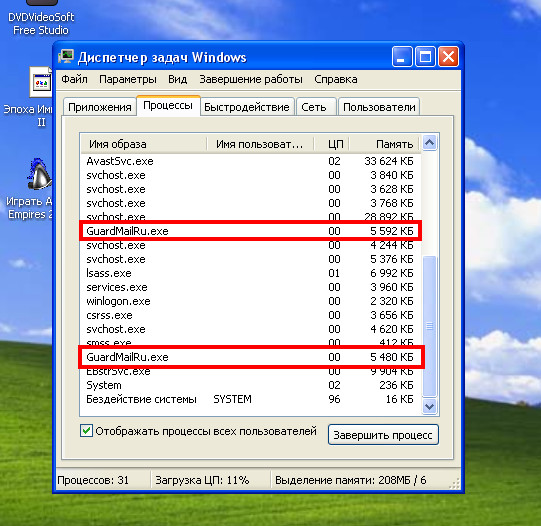Sort by the ЦП column header
Viewport: 541px width, 526px height.
(332, 144)
